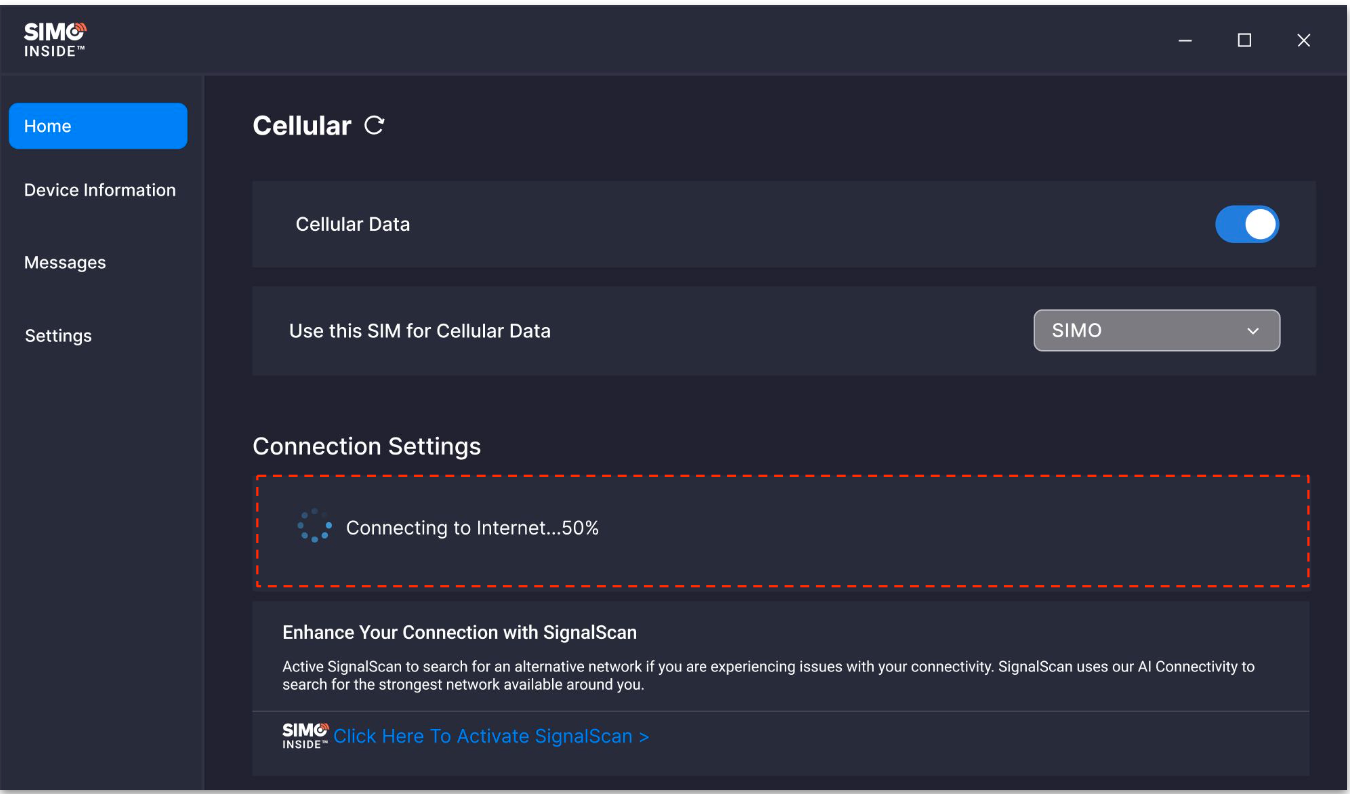Click 'Enhance Your Connection with SignalScan' heading
The image size is (1350, 794).
[x=460, y=633]
